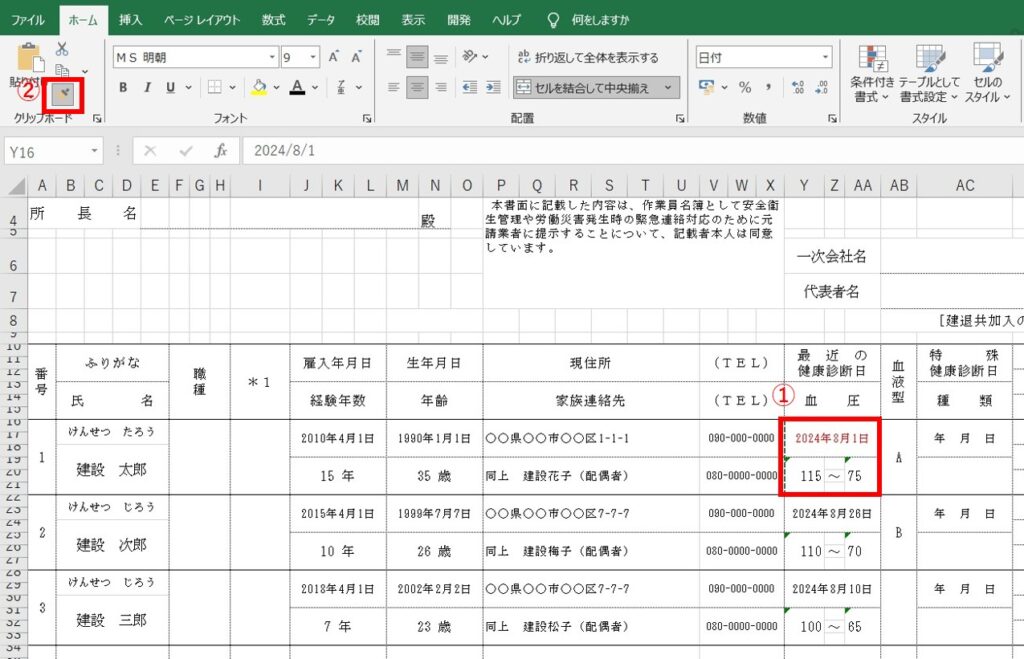
Task: Select cell with 2024年8月26日
Action: point(832,514)
